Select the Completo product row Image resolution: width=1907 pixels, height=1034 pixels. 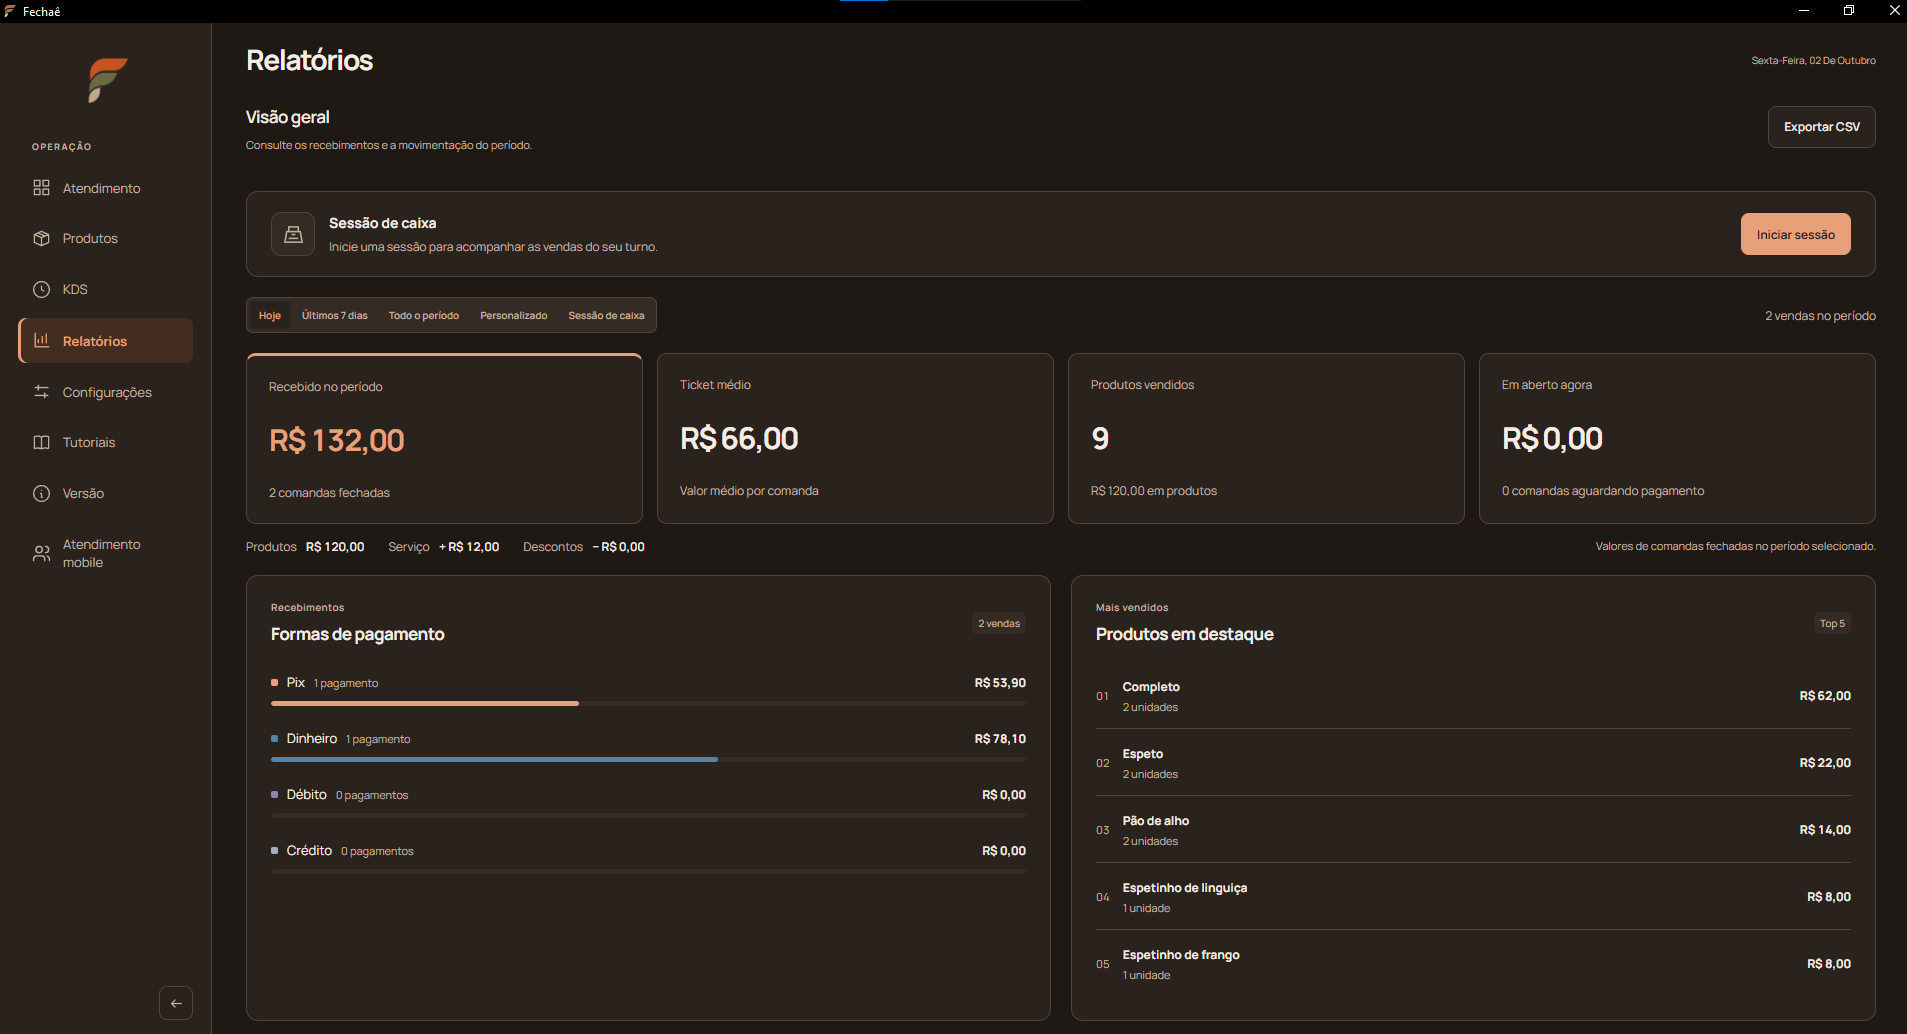(1473, 696)
